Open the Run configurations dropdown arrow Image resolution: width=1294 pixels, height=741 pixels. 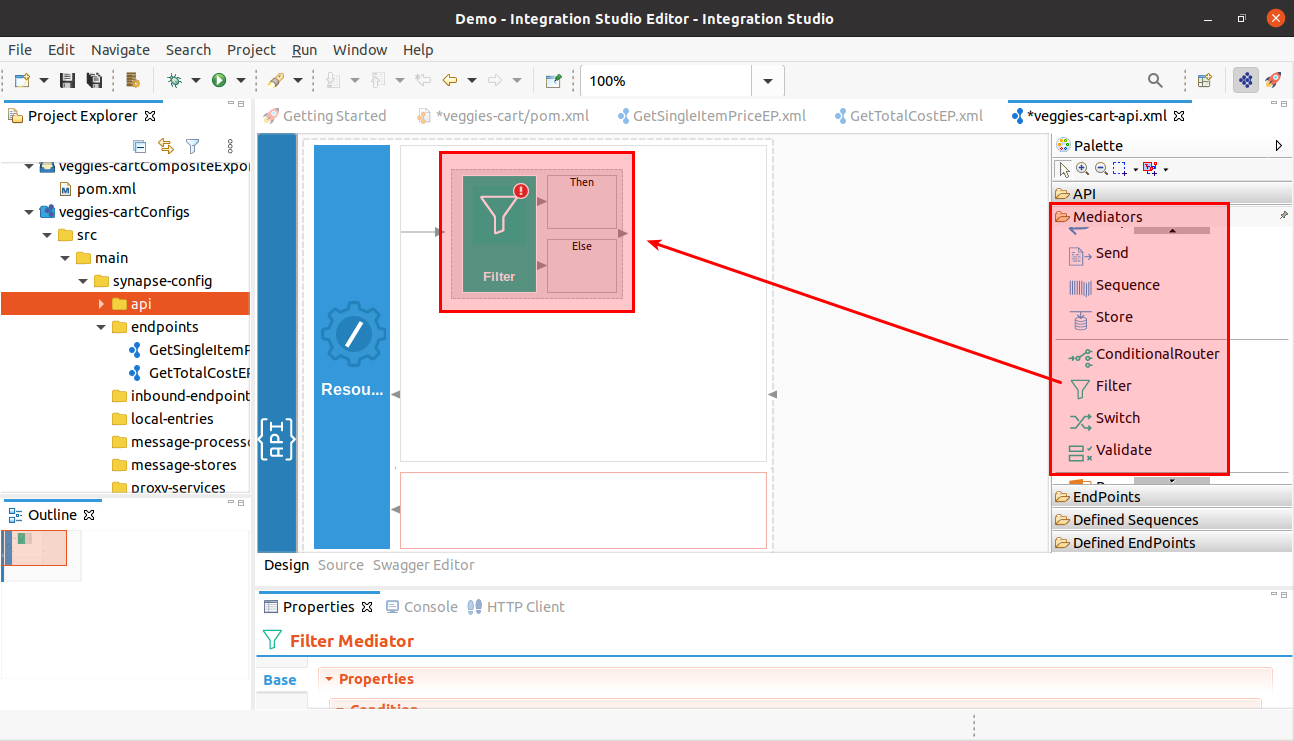(x=240, y=80)
